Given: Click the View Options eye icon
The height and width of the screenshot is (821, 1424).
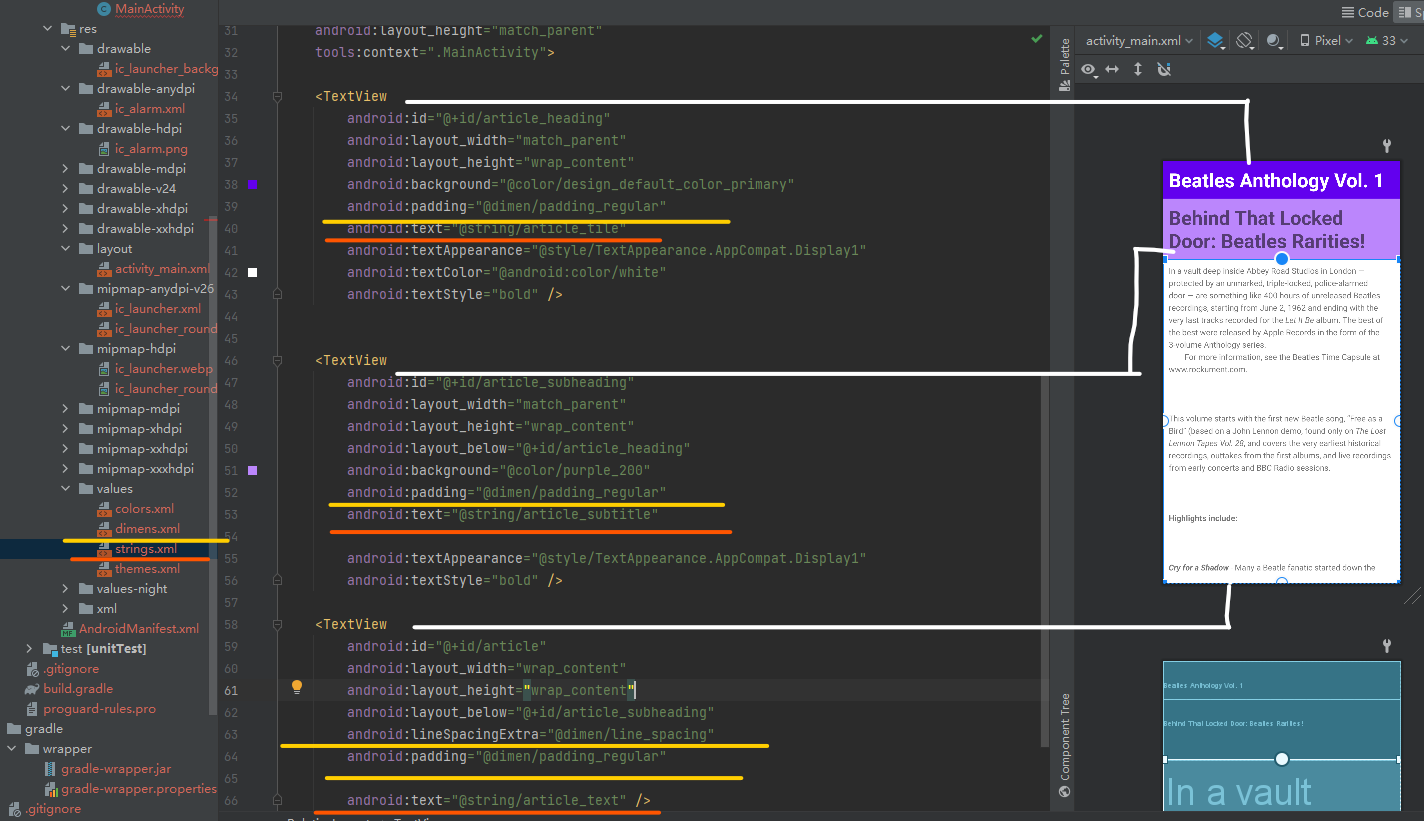Looking at the screenshot, I should click(1087, 70).
